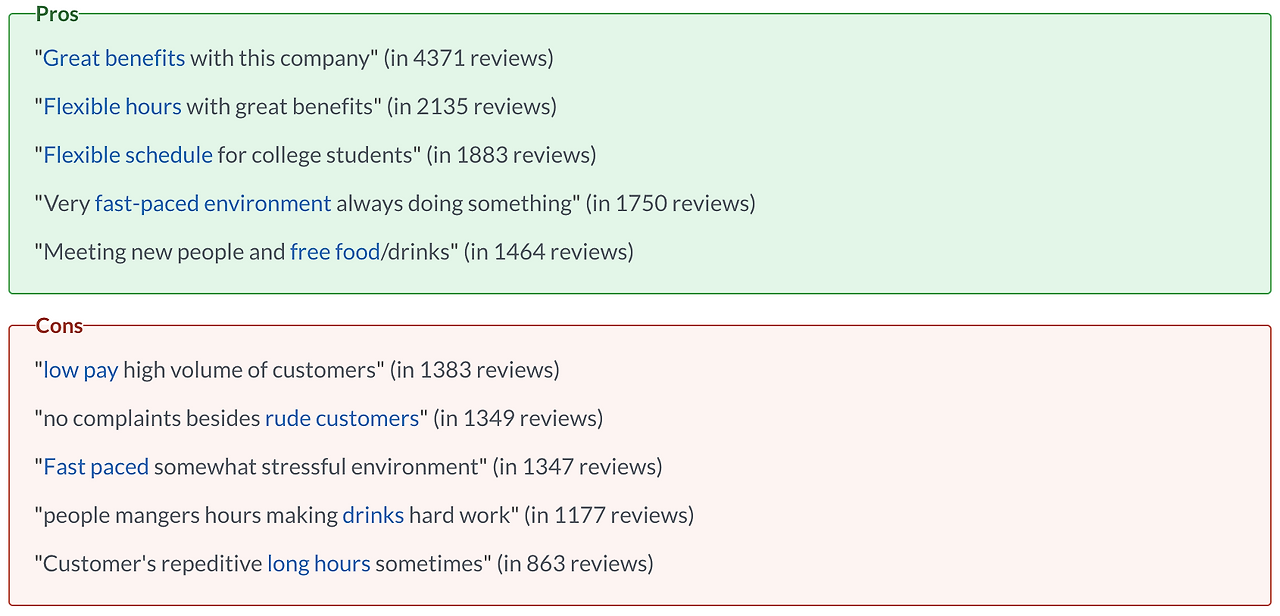Image resolution: width=1280 pixels, height=616 pixels.
Task: Open the "low pay" link
Action: pos(81,370)
